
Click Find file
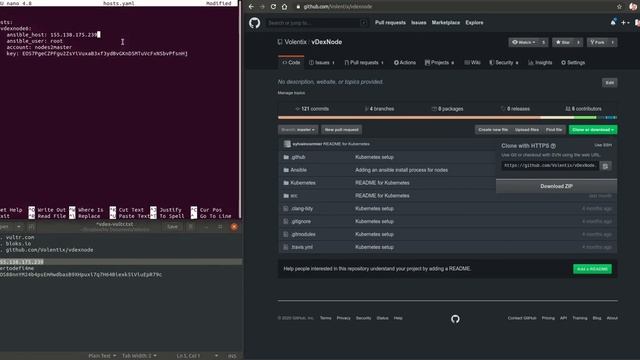554,130
